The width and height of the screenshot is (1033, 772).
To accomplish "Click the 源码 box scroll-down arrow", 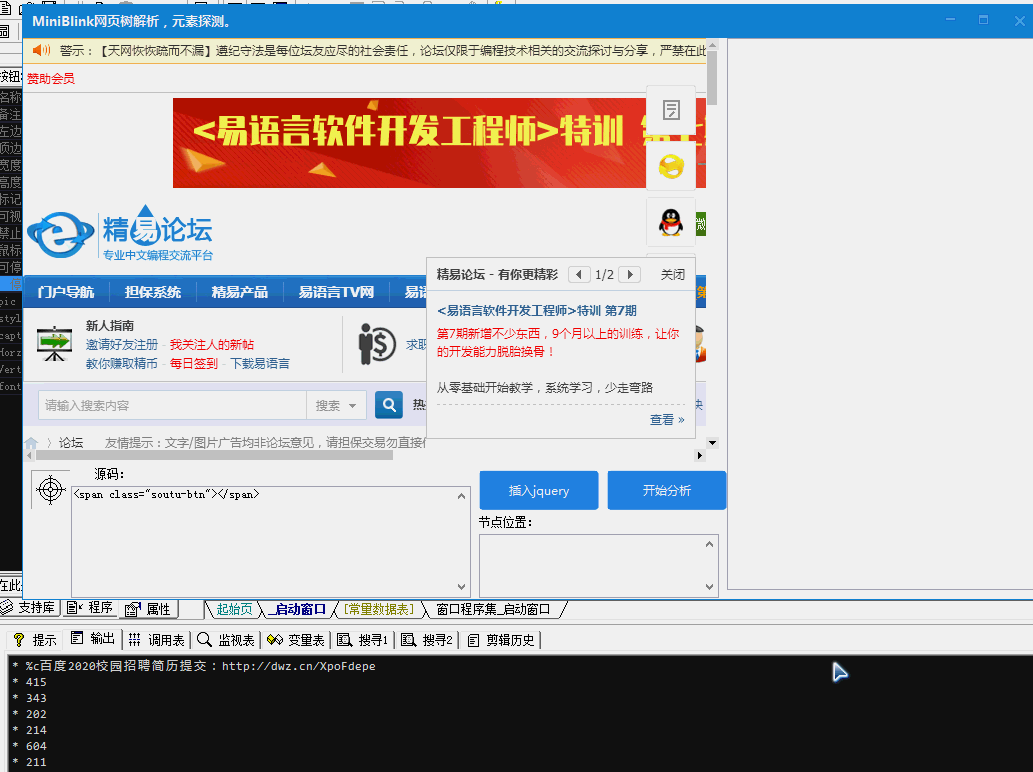I will point(461,586).
